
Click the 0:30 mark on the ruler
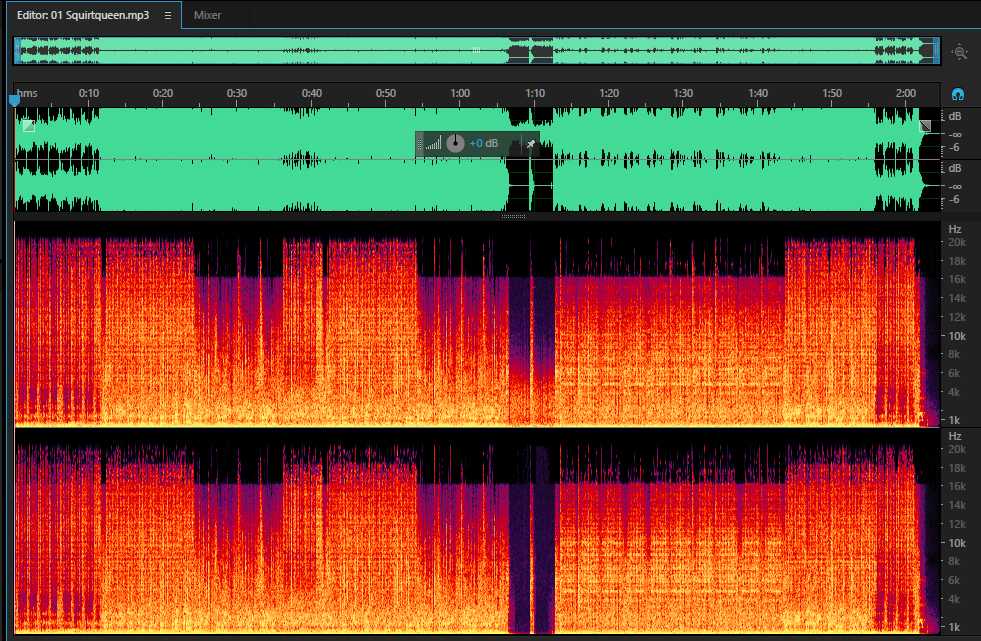coord(236,93)
